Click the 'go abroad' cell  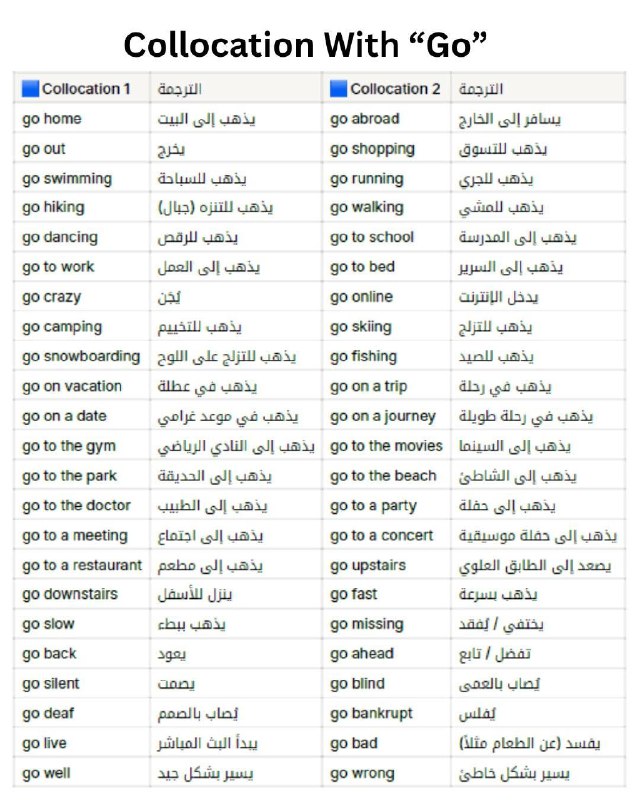[386, 119]
